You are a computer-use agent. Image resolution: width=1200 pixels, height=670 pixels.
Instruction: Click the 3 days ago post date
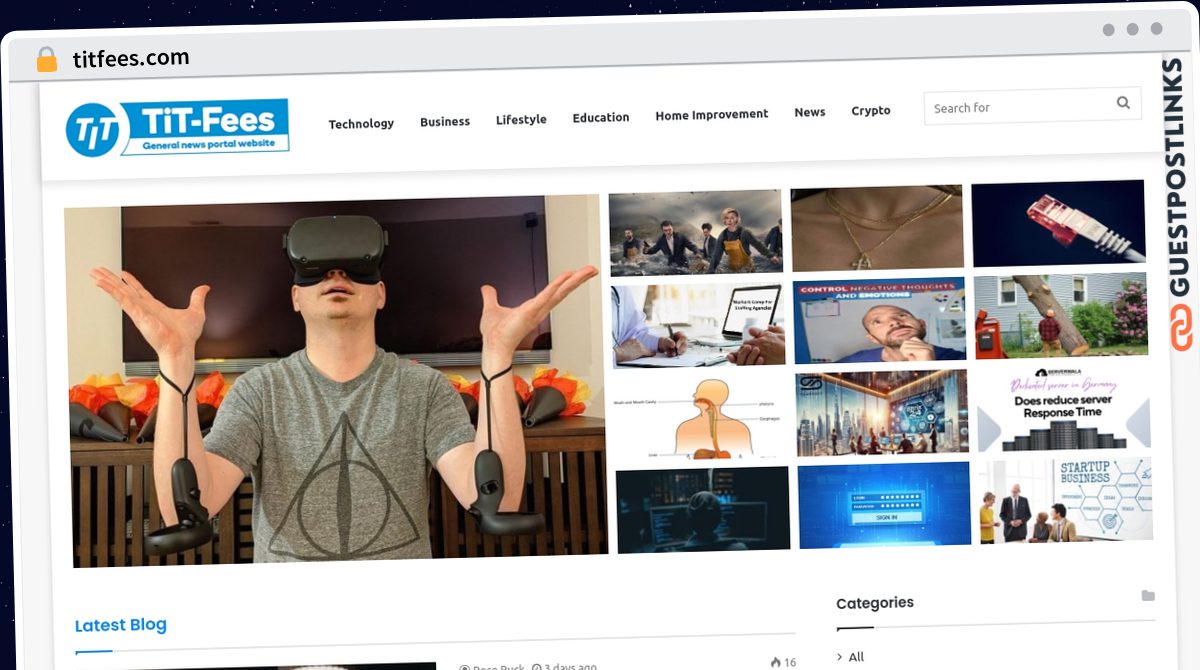pyautogui.click(x=570, y=667)
